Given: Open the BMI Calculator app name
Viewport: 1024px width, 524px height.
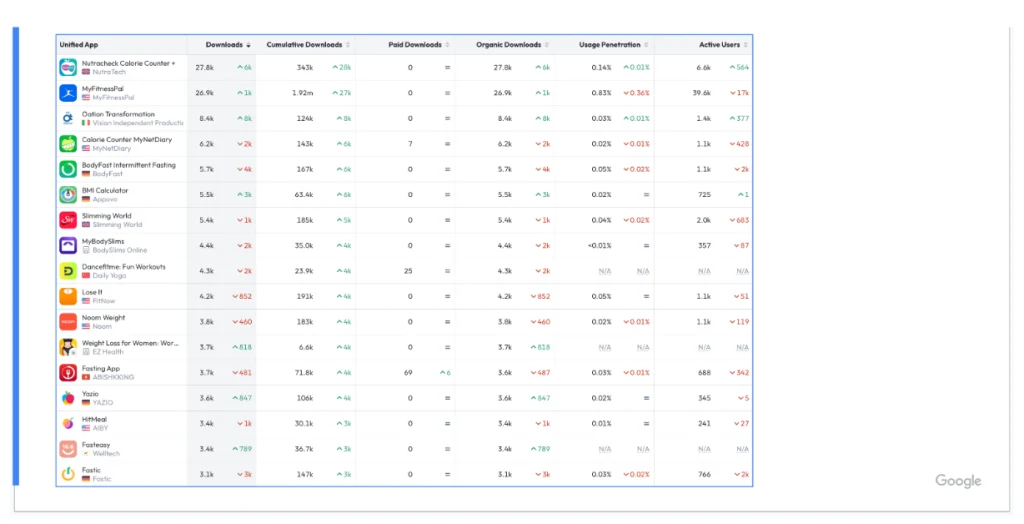Looking at the screenshot, I should click(105, 190).
